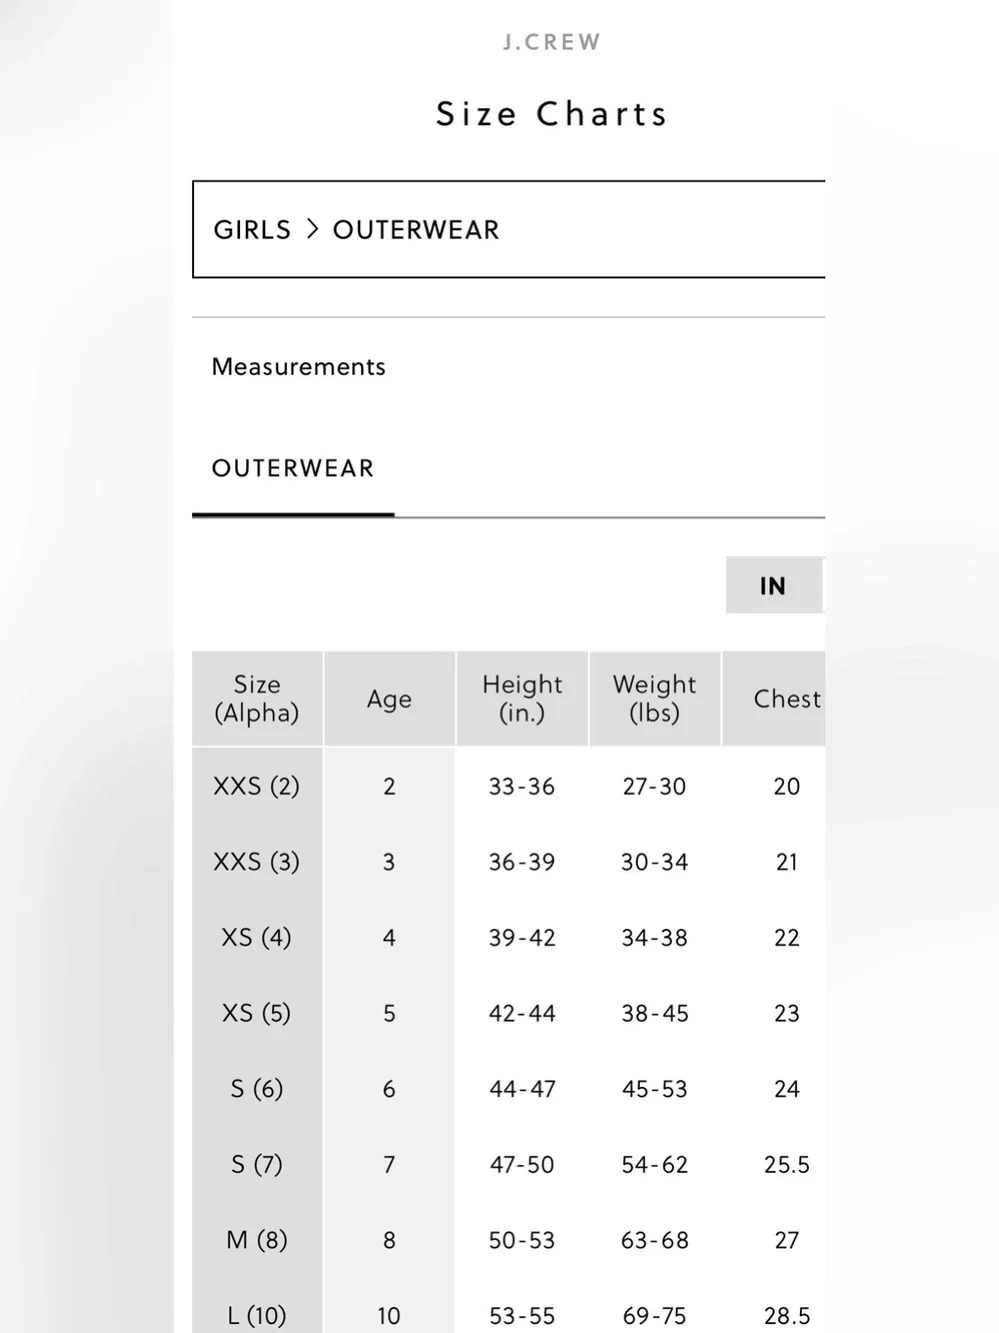Image resolution: width=999 pixels, height=1333 pixels.
Task: Select the XXS (2) size row
Action: coord(508,786)
